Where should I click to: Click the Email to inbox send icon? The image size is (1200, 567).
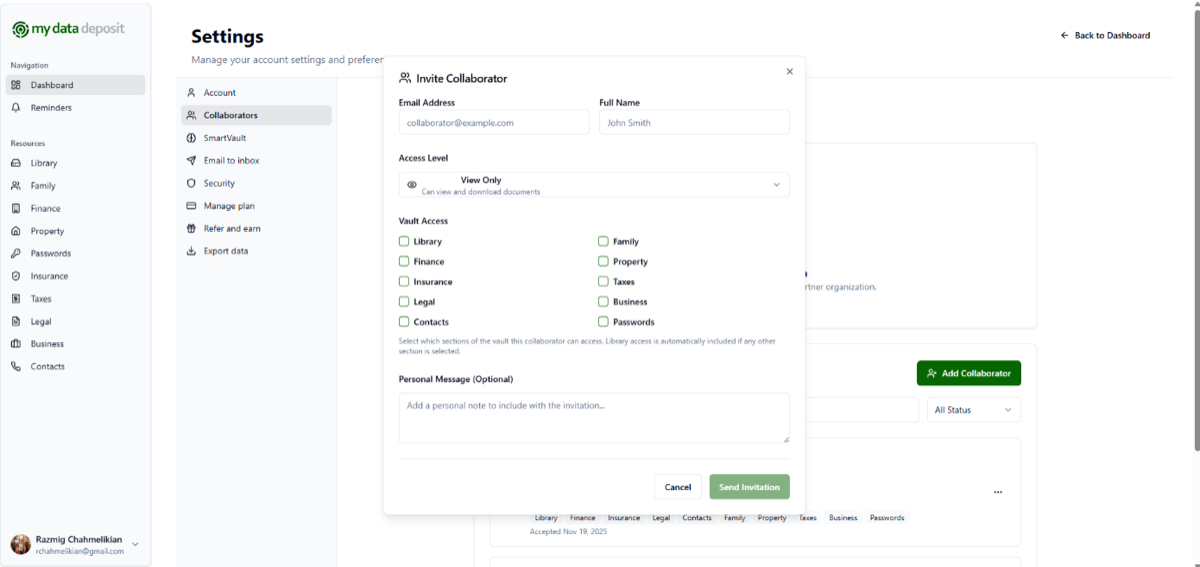pos(191,161)
